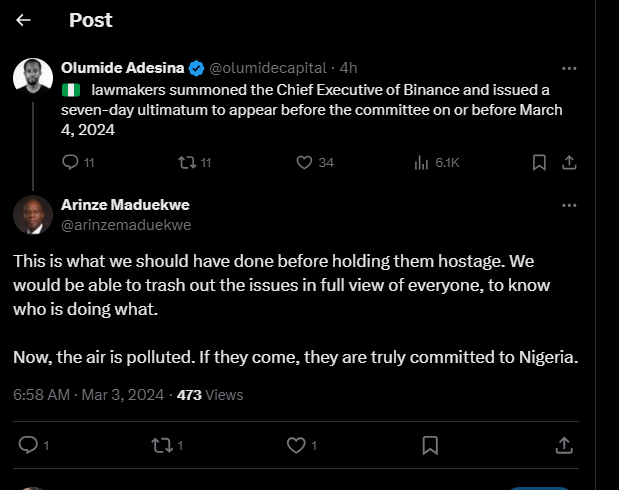Screen dimensions: 619x490
Task: Reply to Olumide Adesina's post
Action: [x=70, y=162]
